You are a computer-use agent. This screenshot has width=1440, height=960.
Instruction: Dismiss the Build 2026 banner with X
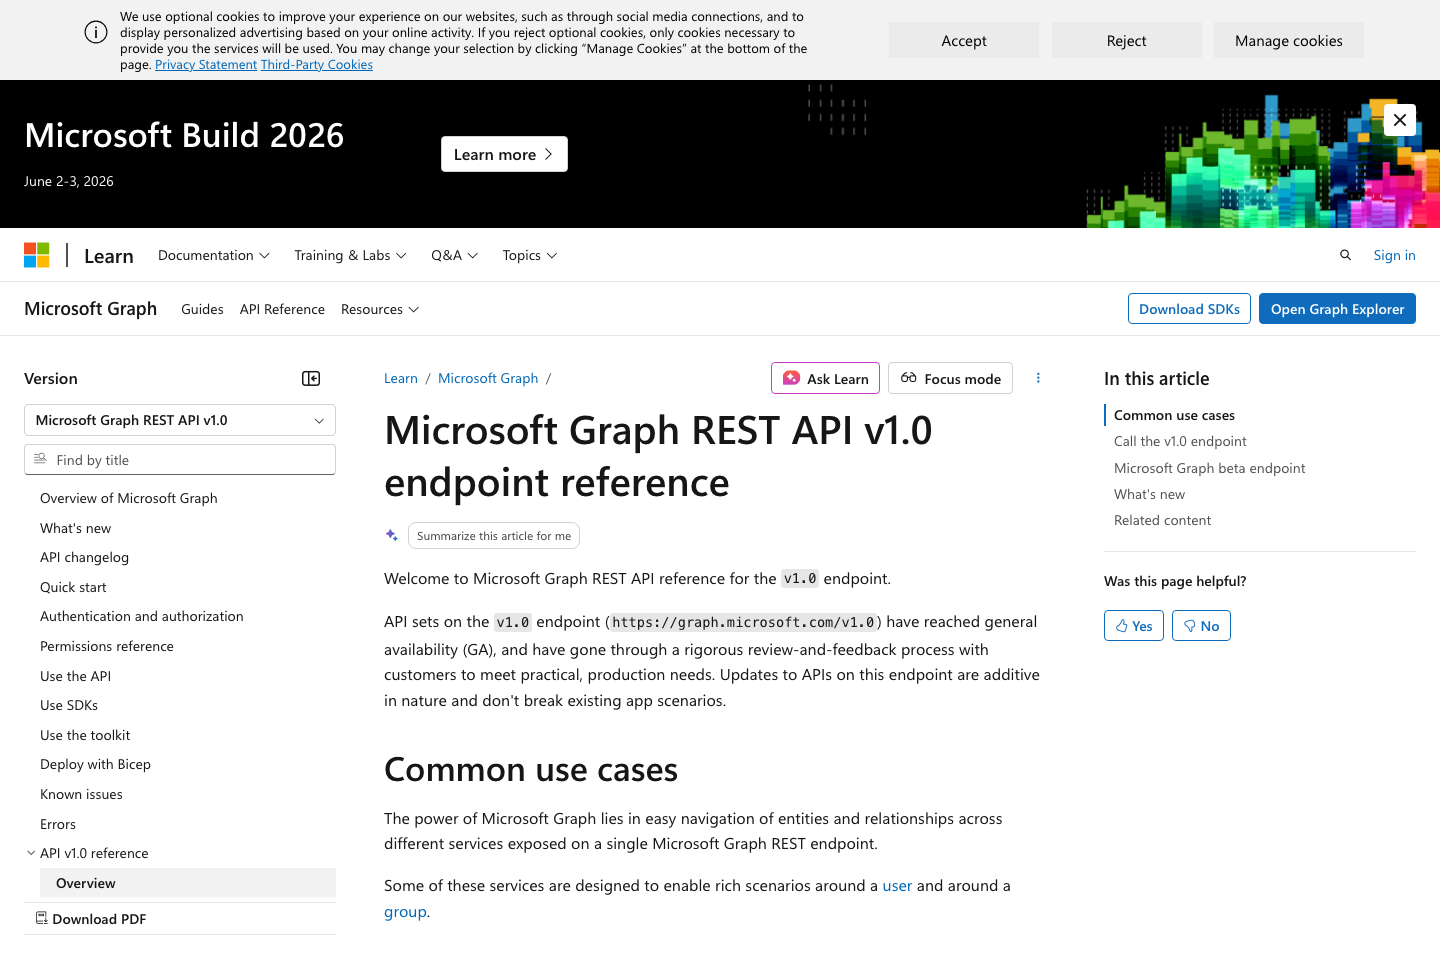coord(1400,119)
